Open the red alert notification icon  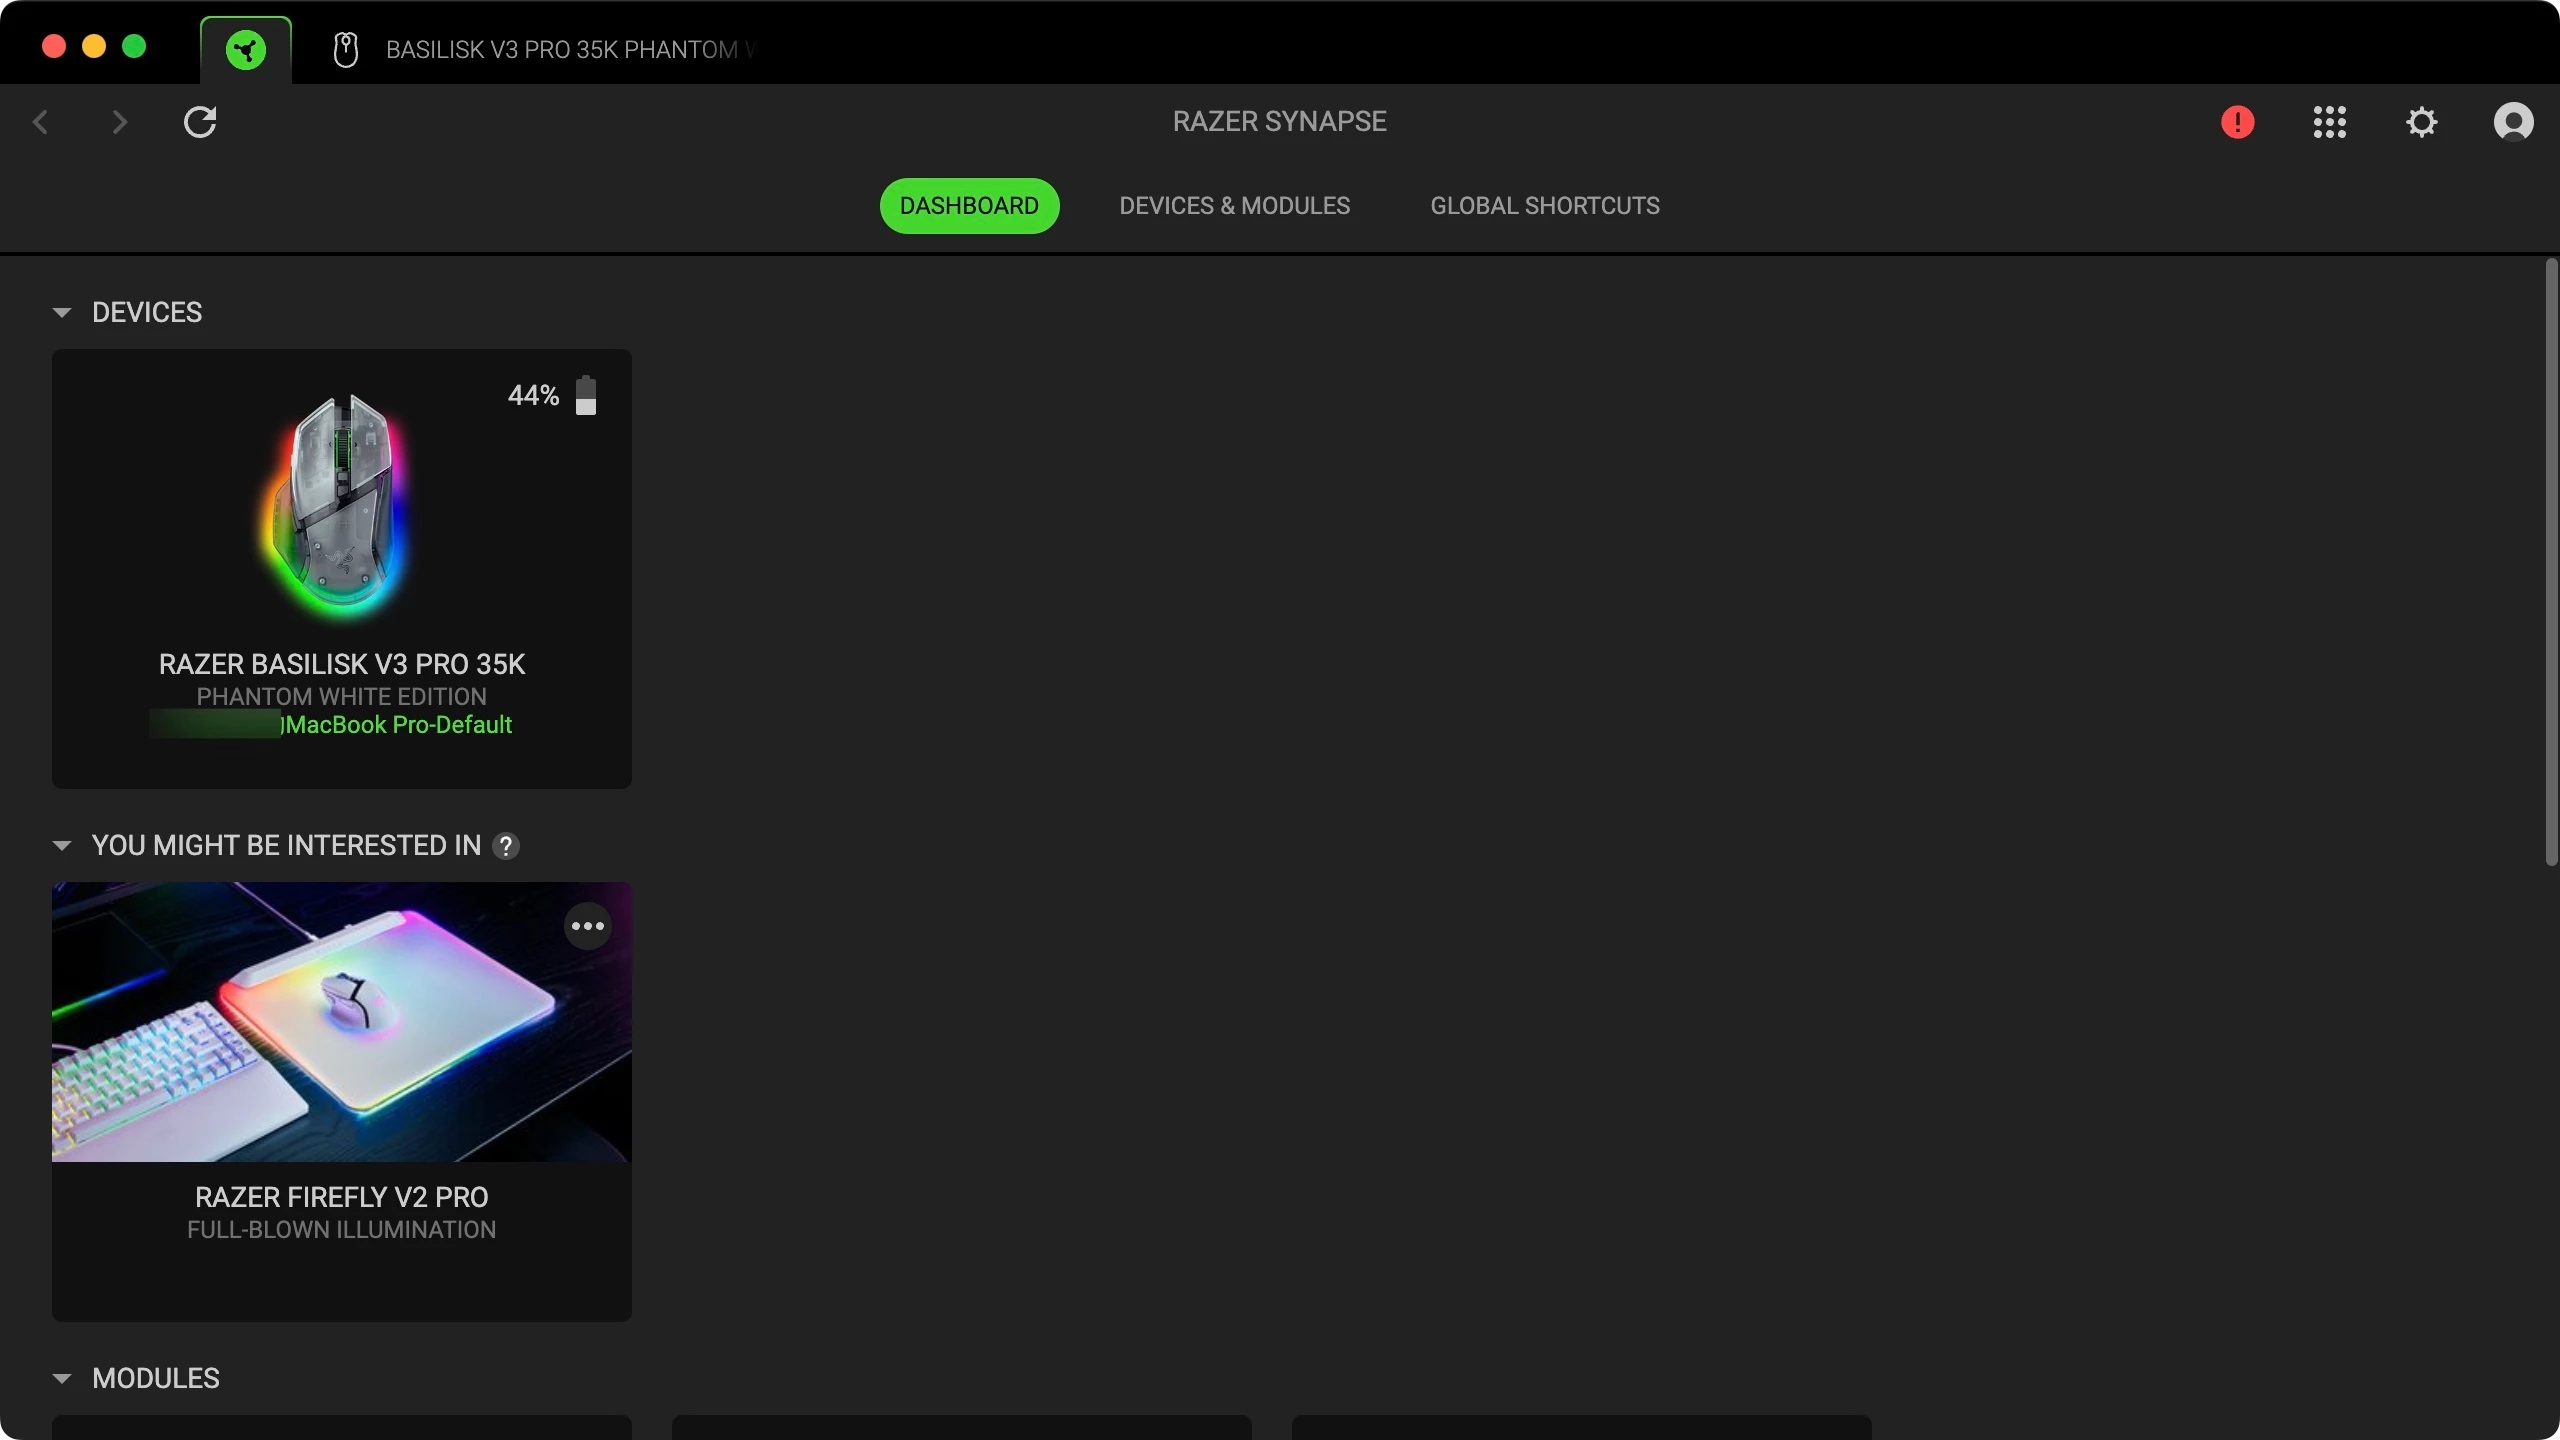[2237, 122]
